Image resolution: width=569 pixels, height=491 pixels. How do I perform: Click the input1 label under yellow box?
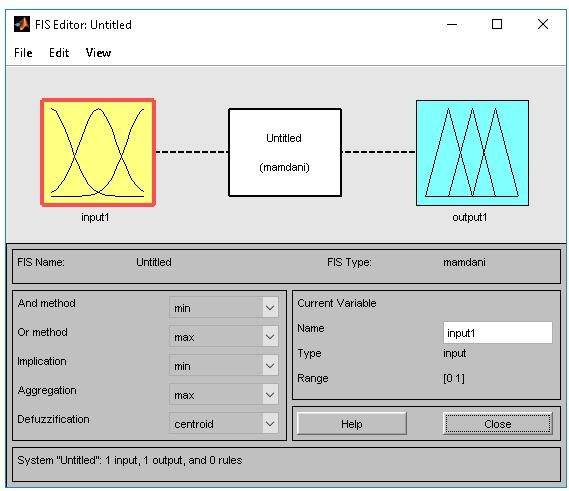pos(95,217)
